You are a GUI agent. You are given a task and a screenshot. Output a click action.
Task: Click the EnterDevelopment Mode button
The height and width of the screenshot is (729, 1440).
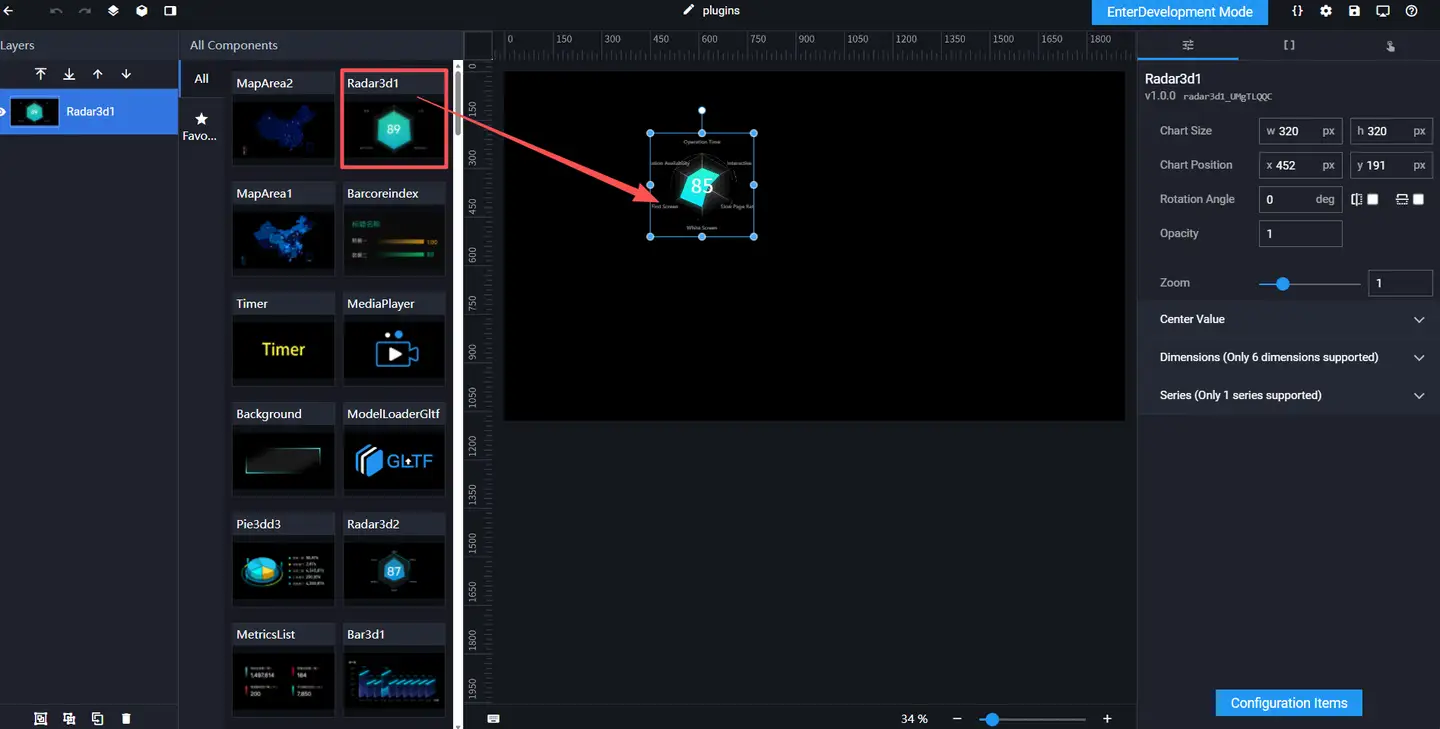[1179, 12]
